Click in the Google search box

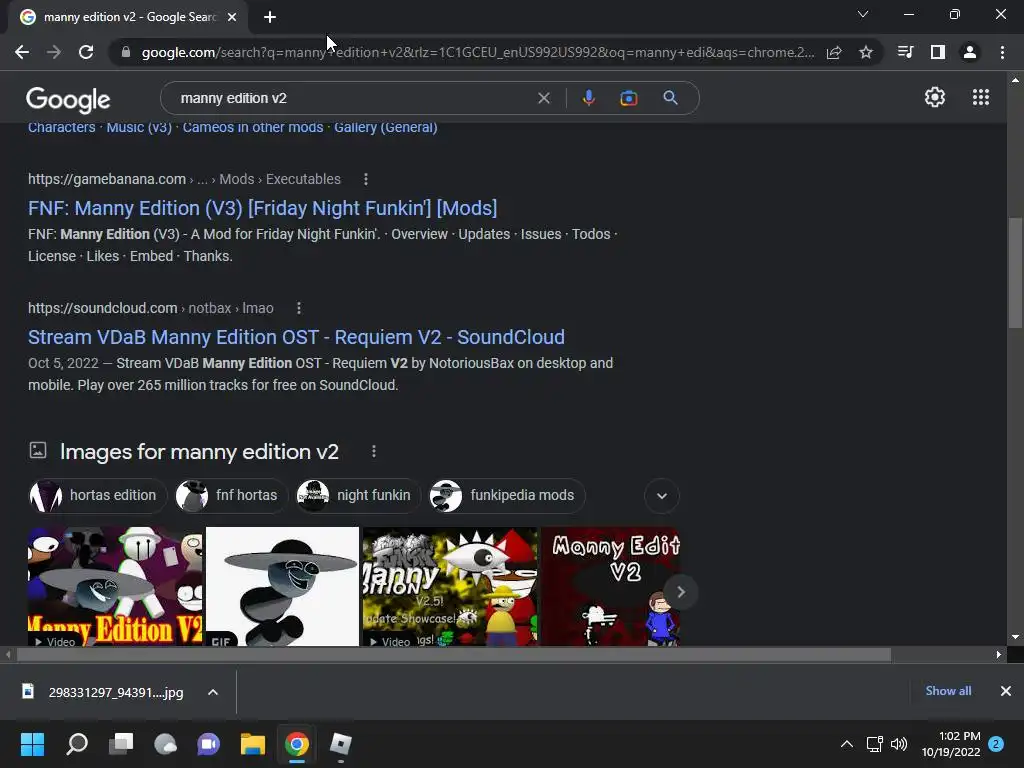tap(353, 98)
